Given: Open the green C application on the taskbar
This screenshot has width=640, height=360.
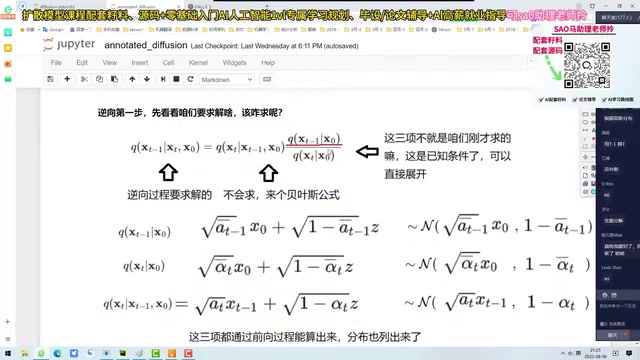Looking at the screenshot, I should 156,353.
